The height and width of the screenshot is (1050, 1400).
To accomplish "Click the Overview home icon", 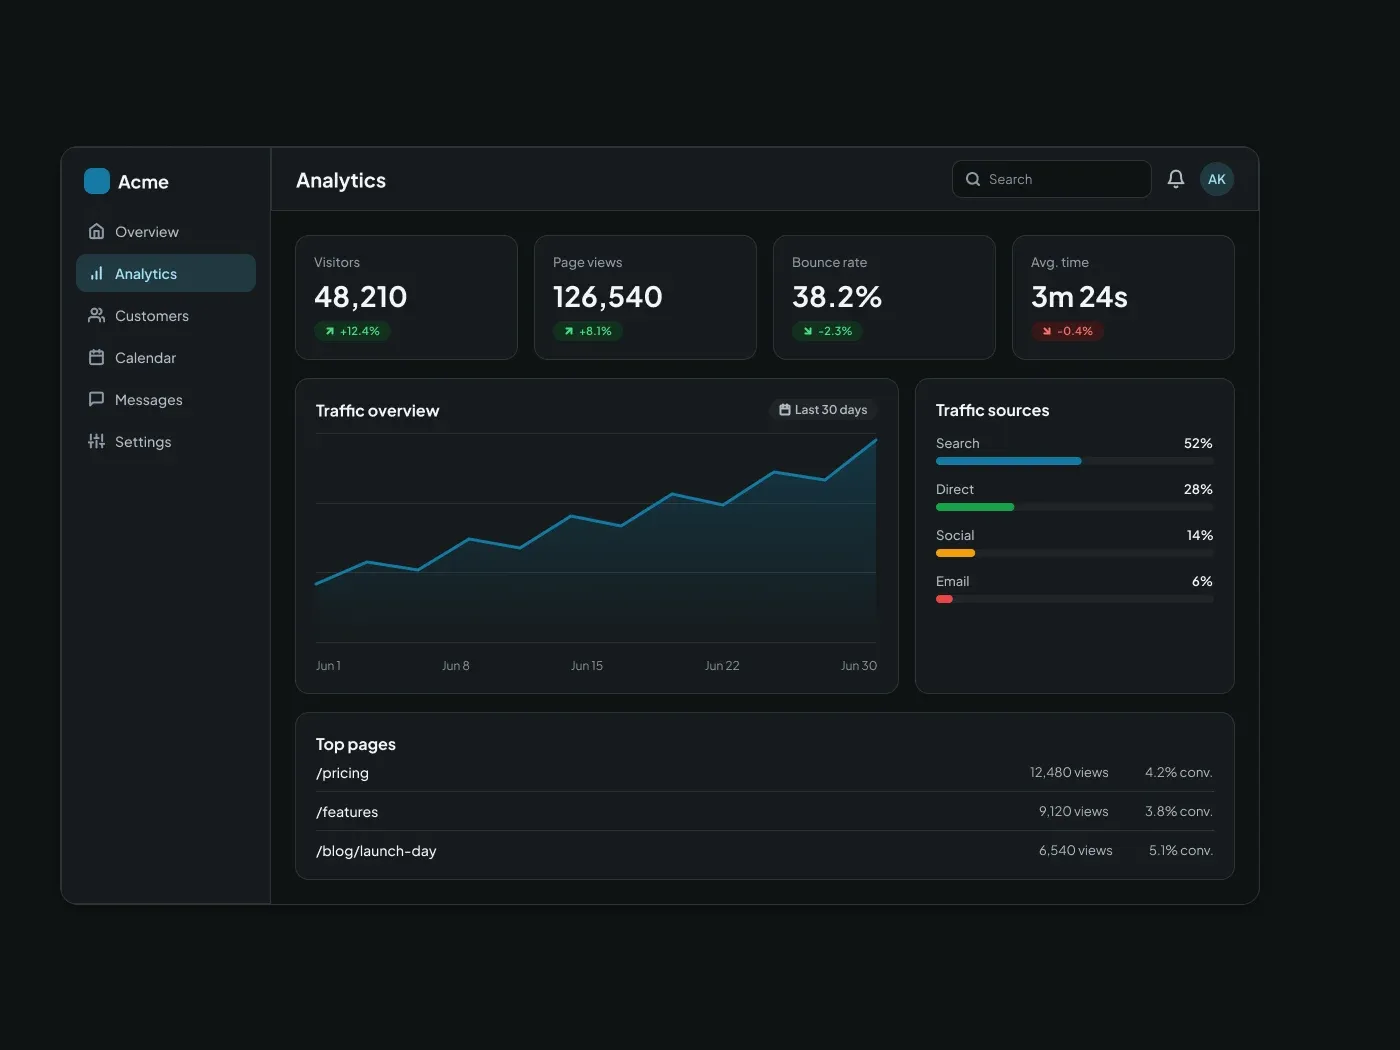I will [96, 231].
